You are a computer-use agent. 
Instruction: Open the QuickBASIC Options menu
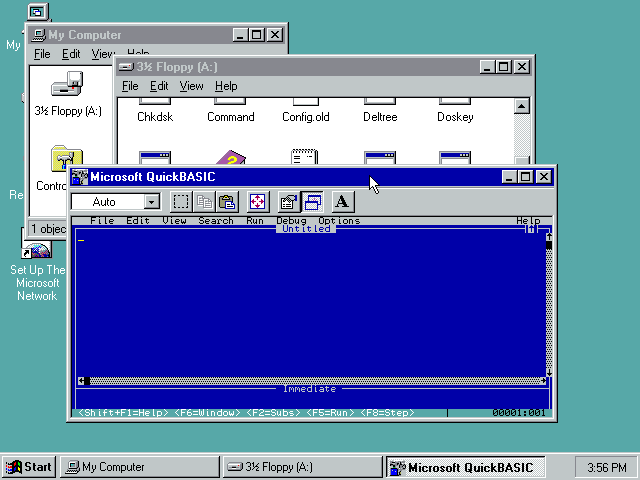point(339,220)
